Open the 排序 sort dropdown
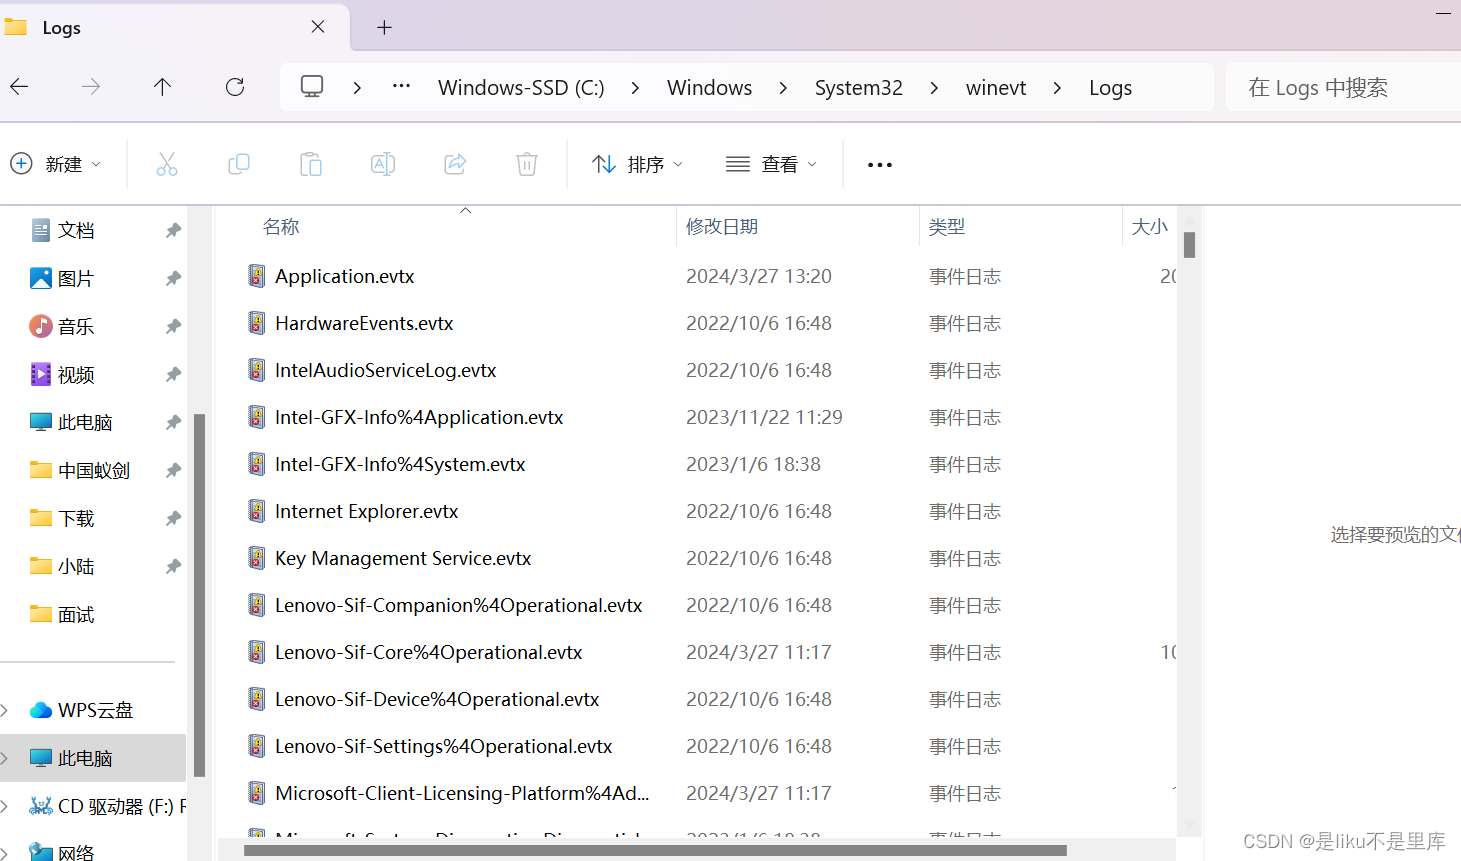This screenshot has width=1461, height=861. [x=637, y=164]
